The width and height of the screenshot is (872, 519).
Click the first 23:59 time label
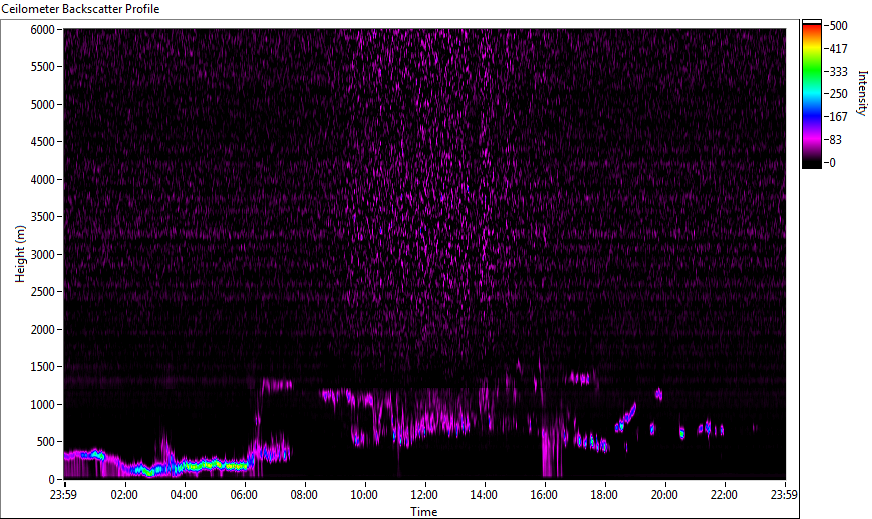pos(63,495)
